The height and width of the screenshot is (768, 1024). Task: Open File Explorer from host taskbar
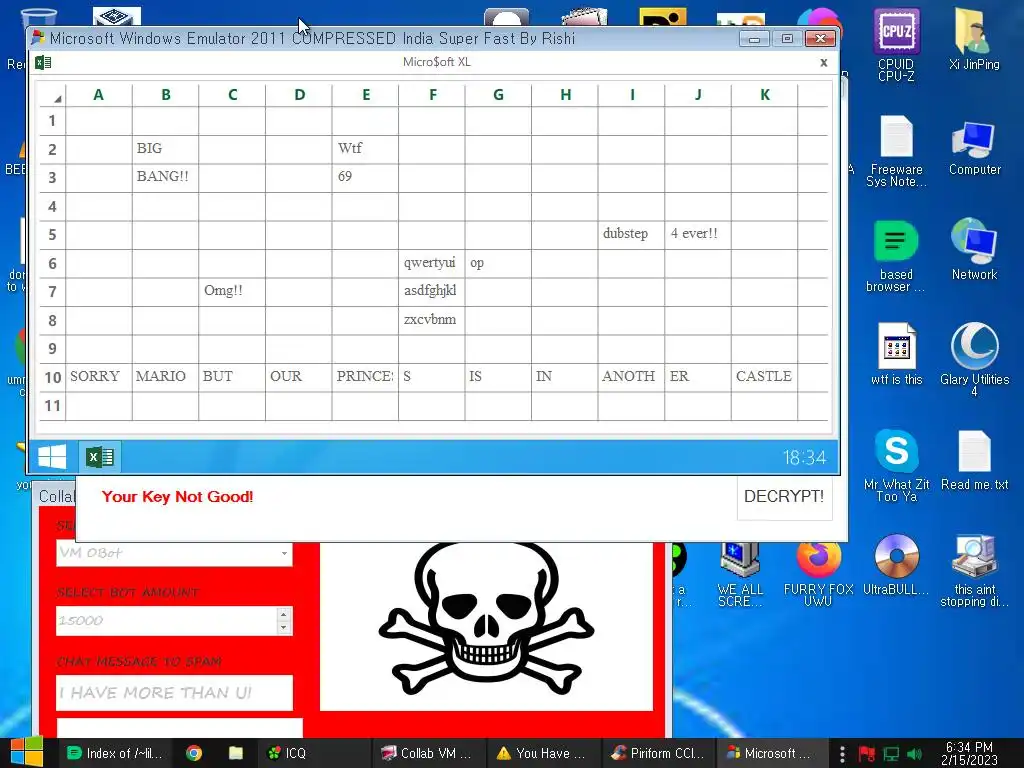click(x=236, y=753)
